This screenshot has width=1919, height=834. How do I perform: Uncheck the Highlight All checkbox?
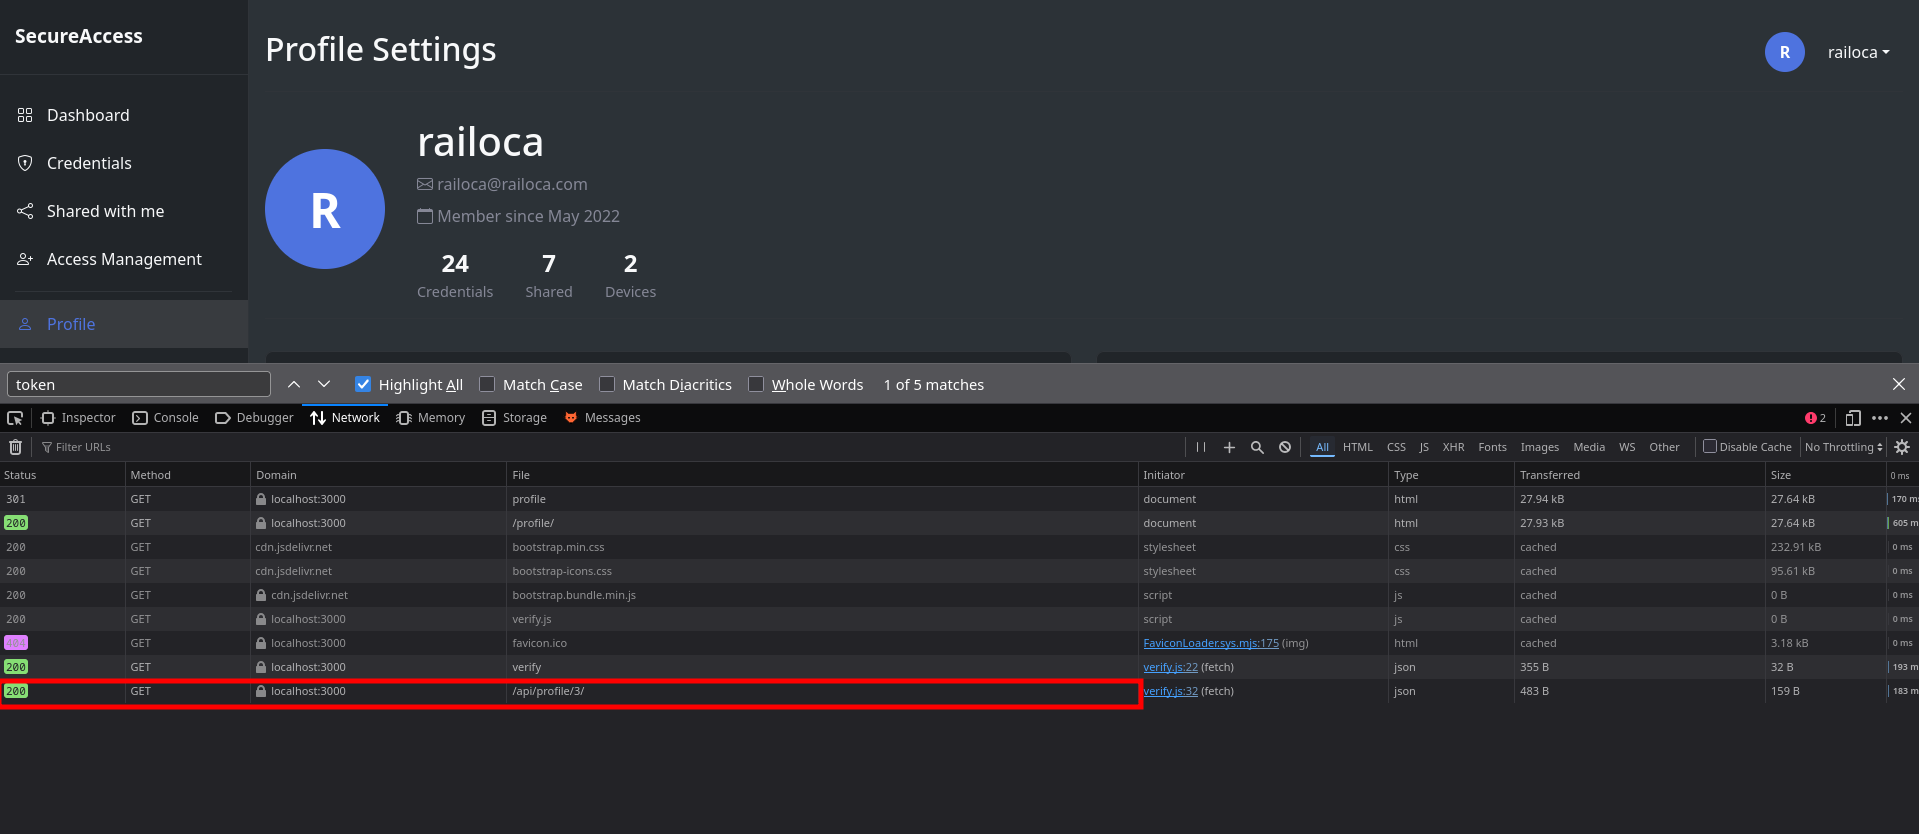[363, 384]
